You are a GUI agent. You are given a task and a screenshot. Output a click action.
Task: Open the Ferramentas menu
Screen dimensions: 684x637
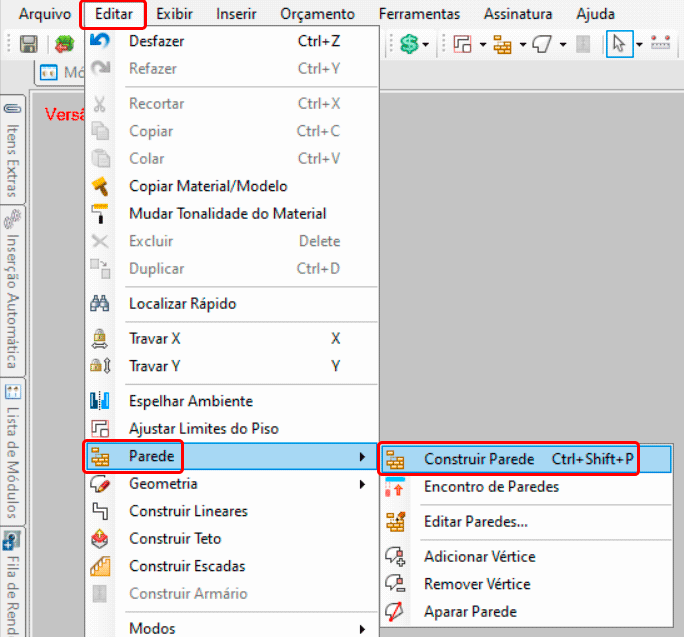tap(419, 14)
